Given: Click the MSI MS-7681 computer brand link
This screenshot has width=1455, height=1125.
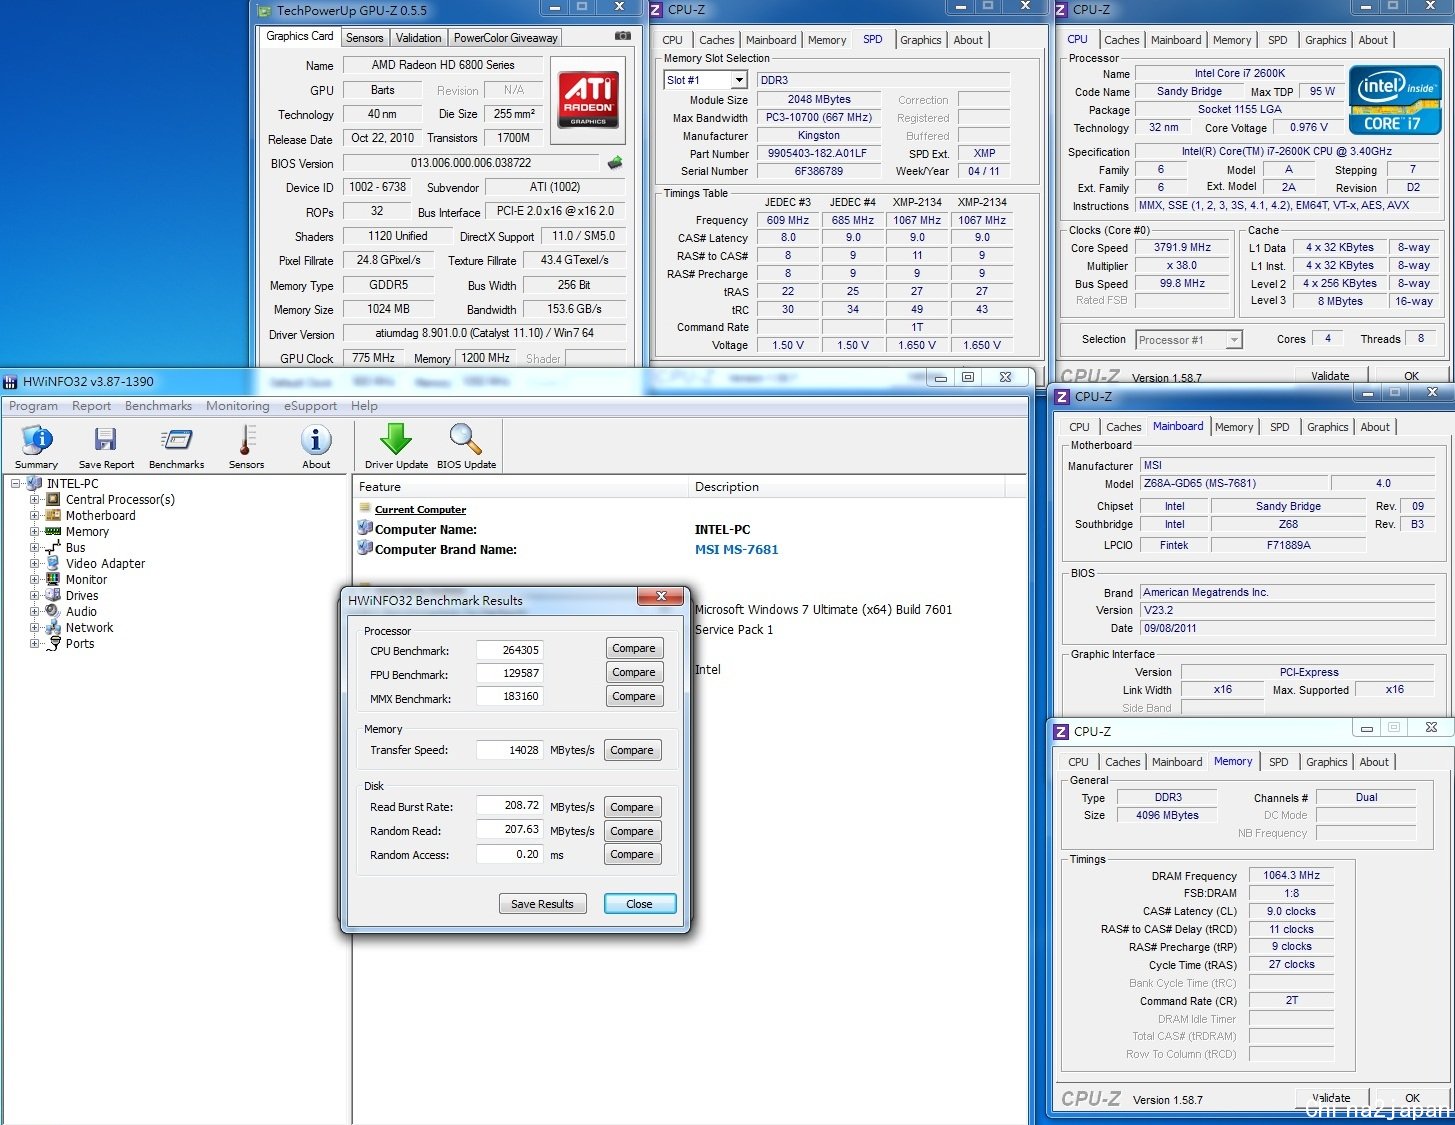Looking at the screenshot, I should tap(736, 549).
